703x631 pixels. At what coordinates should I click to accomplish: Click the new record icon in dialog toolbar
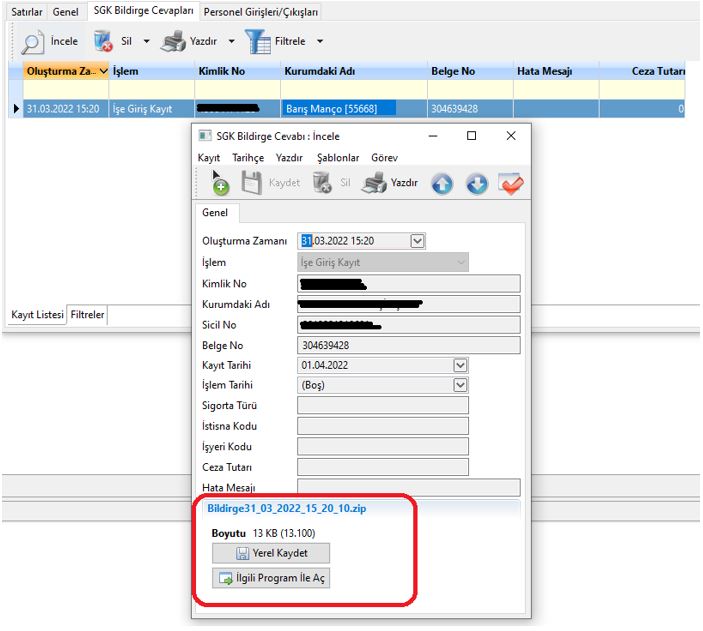[219, 183]
